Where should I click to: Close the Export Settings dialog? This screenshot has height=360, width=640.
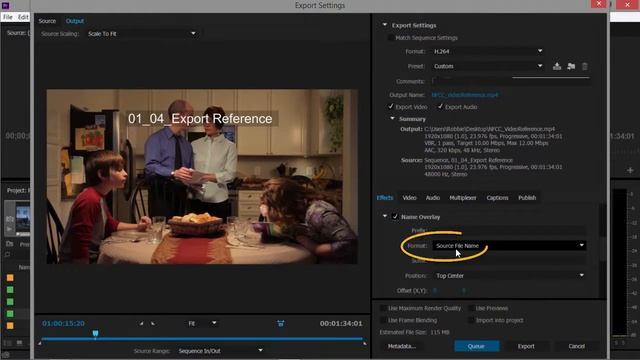(x=599, y=4)
